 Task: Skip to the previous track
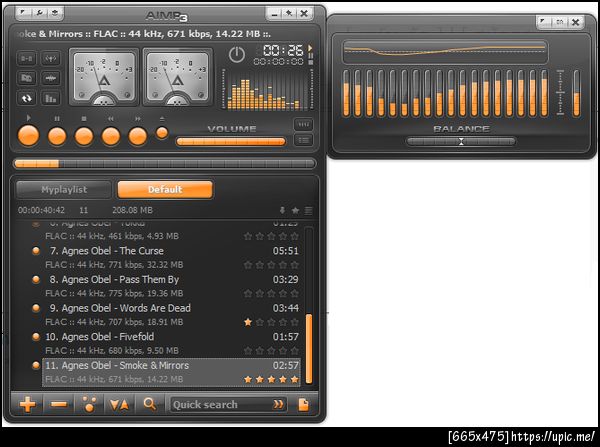(111, 137)
